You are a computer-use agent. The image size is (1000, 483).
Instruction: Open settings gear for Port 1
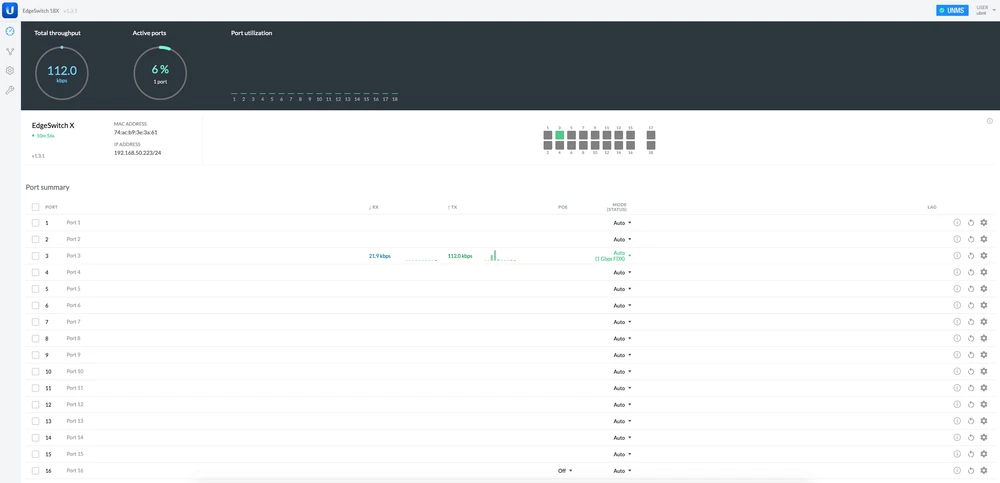click(x=984, y=223)
